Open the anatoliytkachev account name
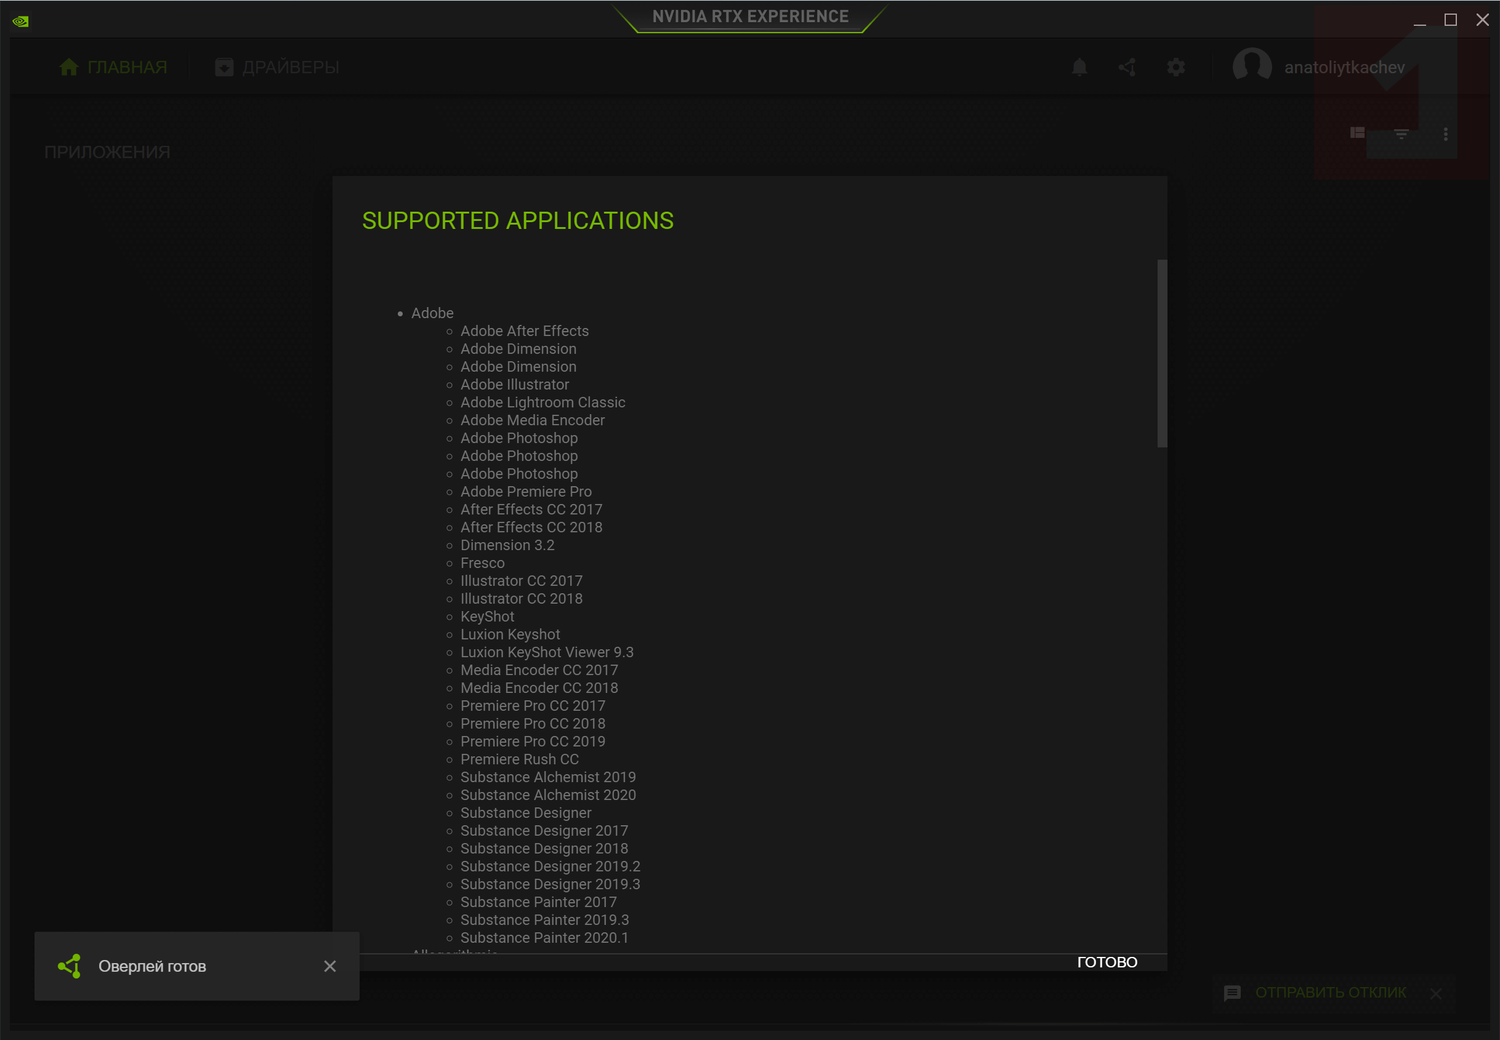Image resolution: width=1500 pixels, height=1040 pixels. tap(1344, 67)
